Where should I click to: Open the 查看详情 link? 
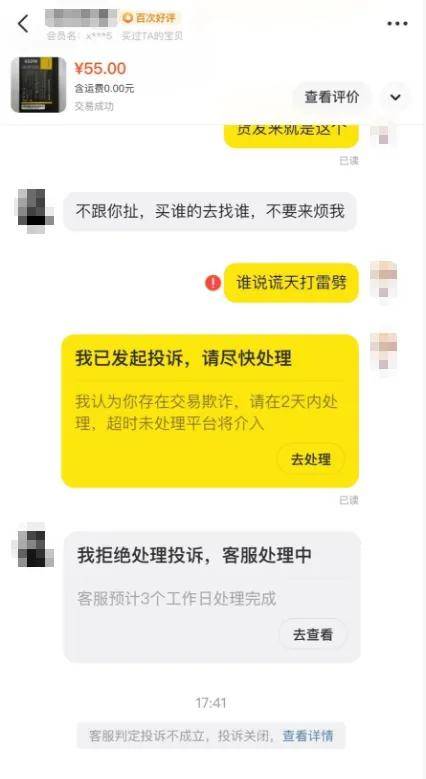[308, 736]
